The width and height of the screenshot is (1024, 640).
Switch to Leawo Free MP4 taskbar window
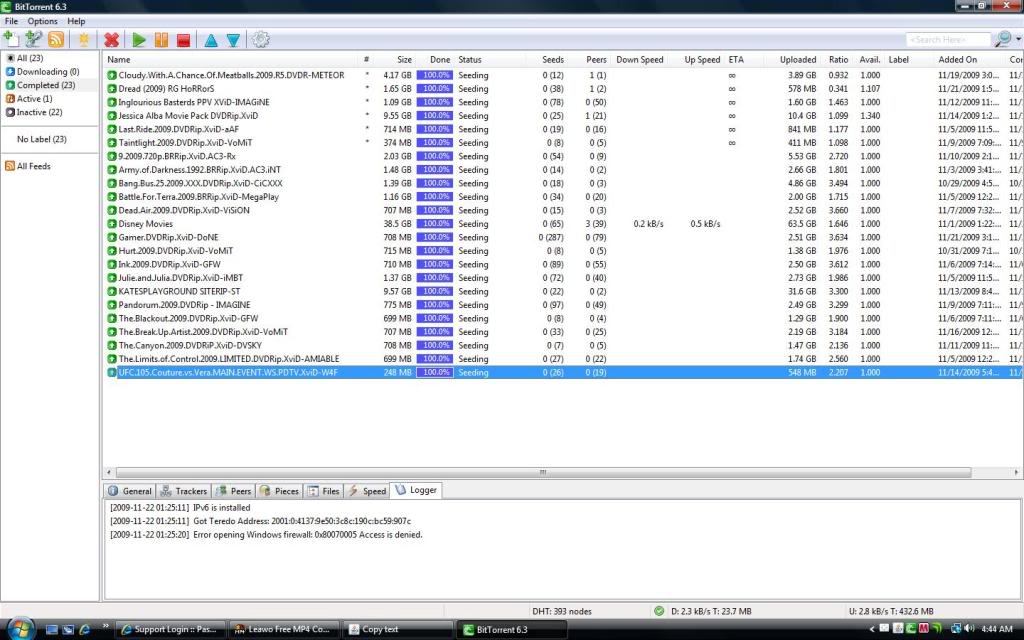pos(284,630)
